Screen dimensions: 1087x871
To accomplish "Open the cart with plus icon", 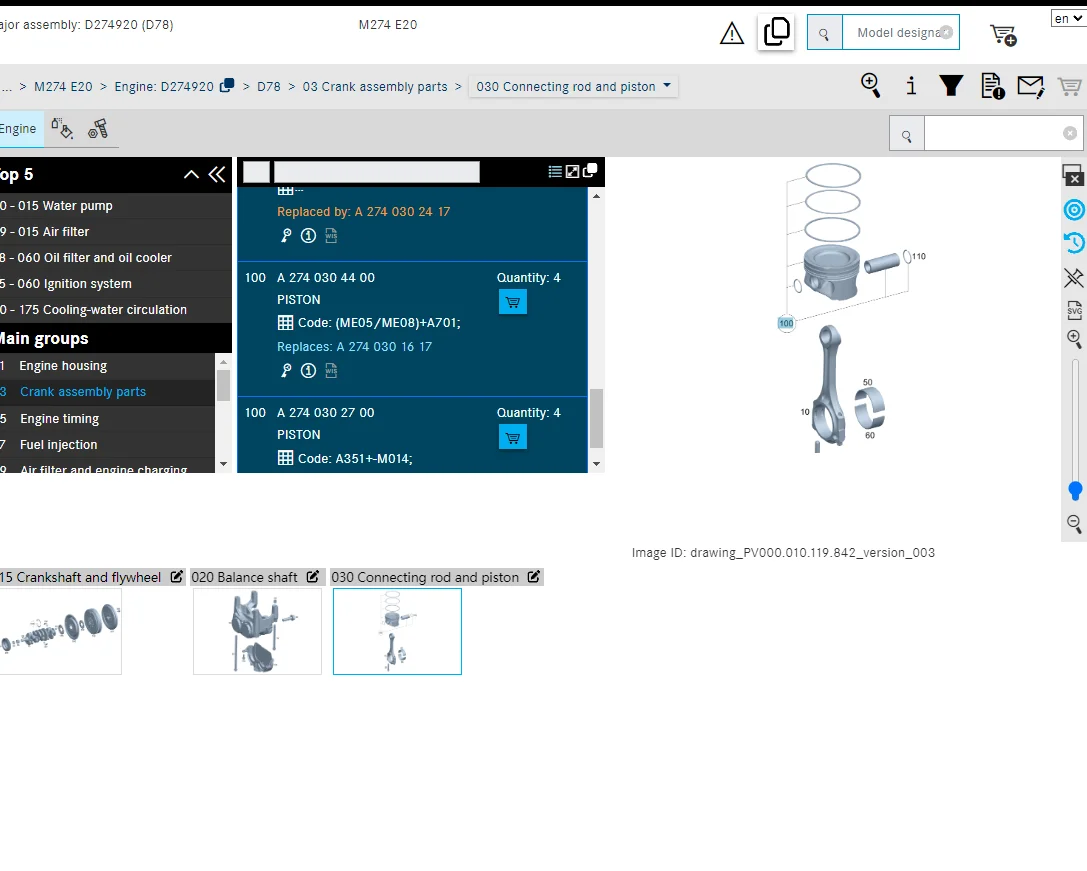I will point(1003,35).
